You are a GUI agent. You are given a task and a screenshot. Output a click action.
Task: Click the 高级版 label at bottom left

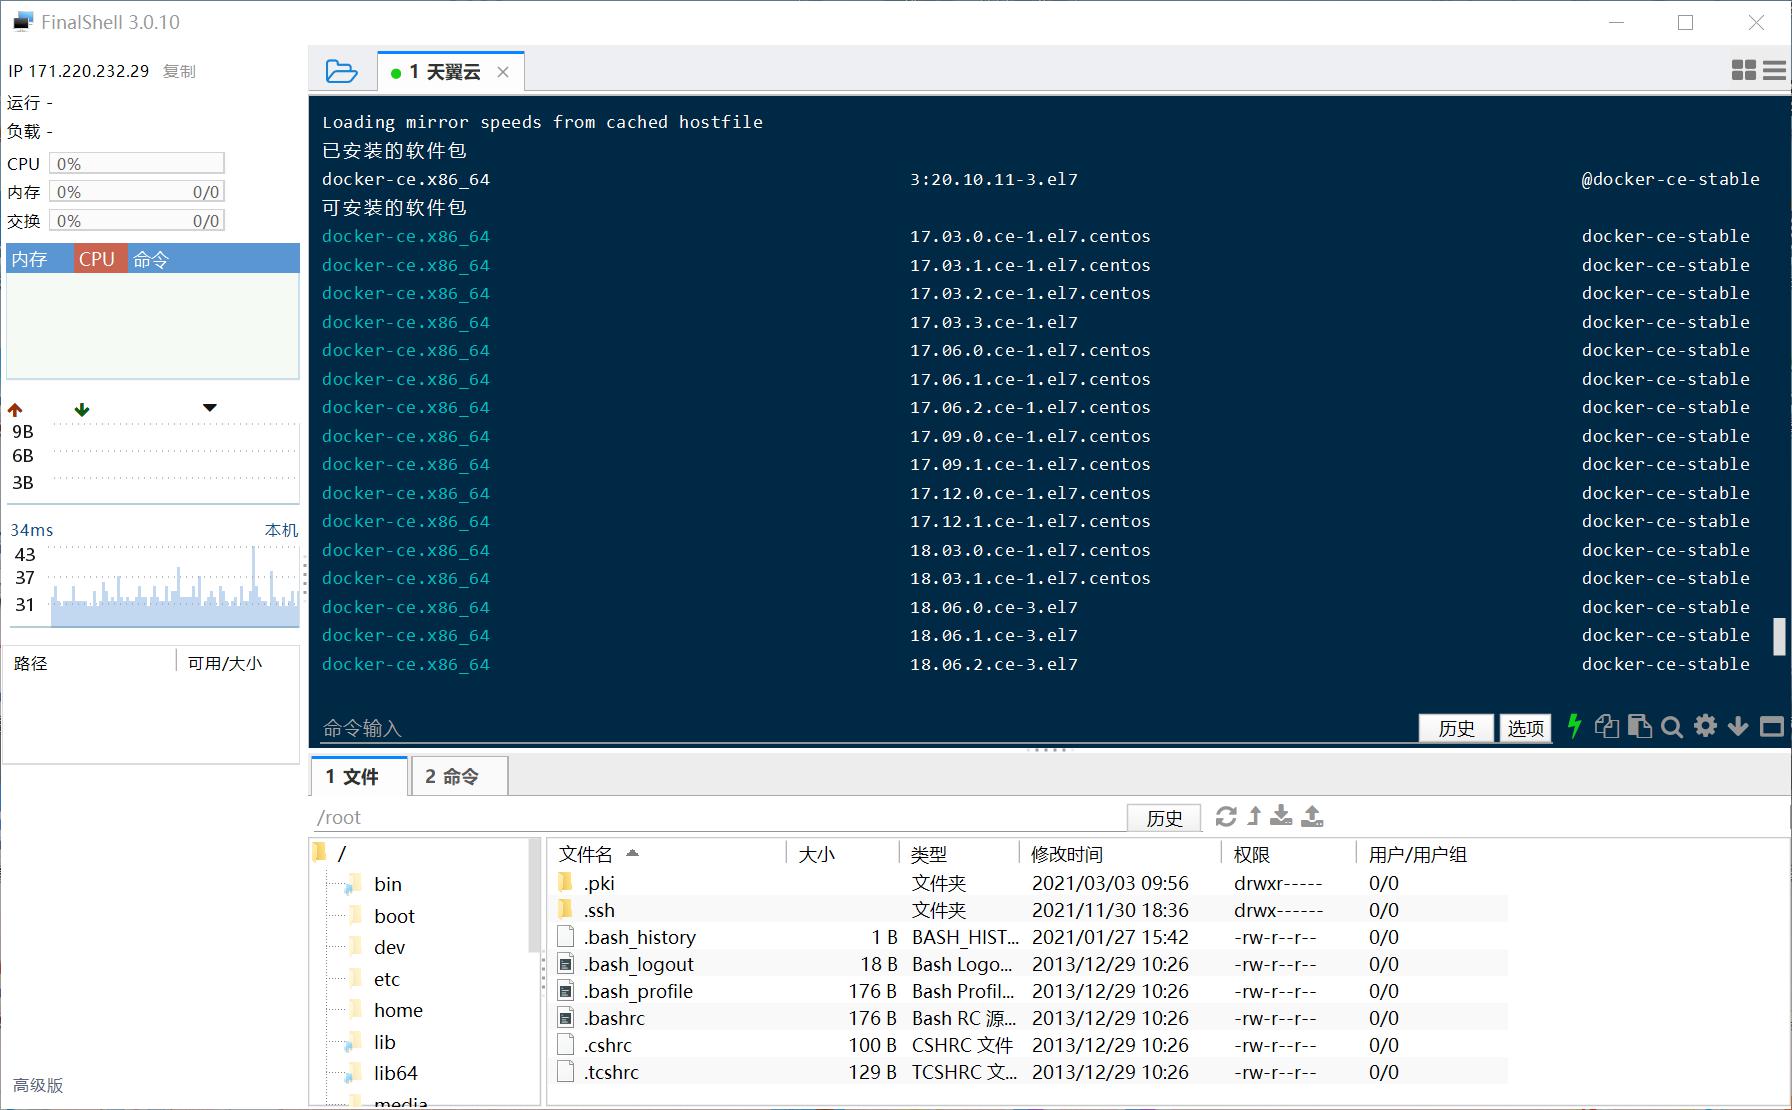point(38,1085)
